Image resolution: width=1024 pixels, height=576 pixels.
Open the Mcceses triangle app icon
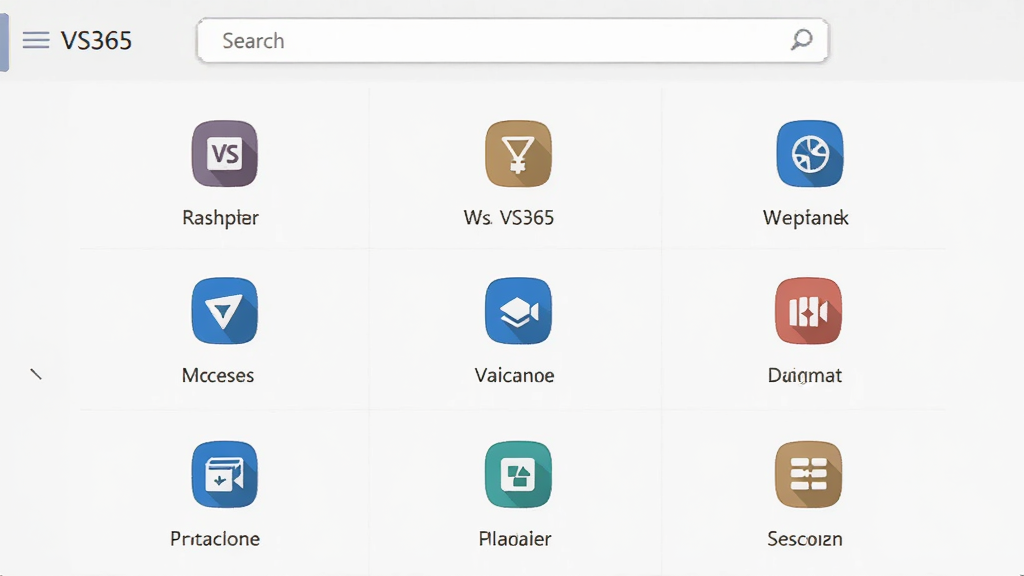pyautogui.click(x=225, y=311)
